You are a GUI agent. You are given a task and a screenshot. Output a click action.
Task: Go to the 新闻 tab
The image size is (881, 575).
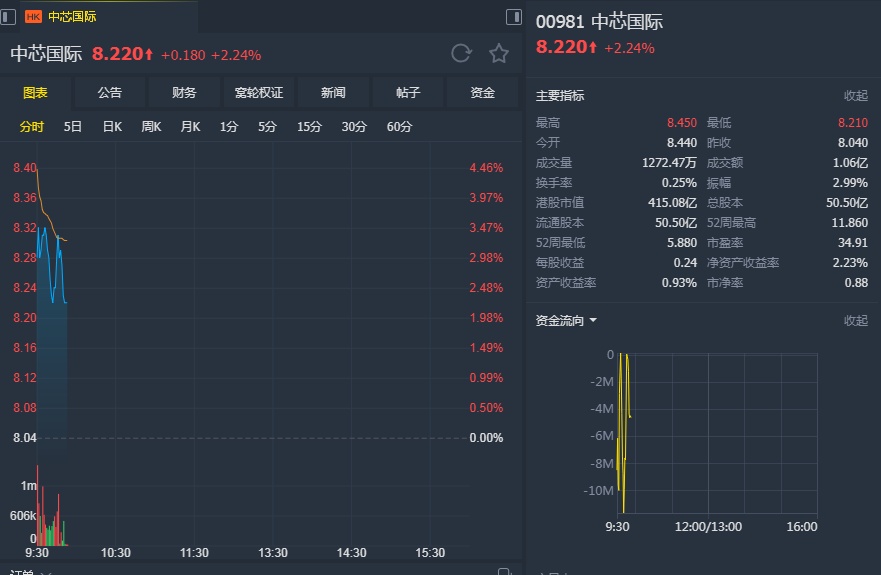[x=333, y=93]
